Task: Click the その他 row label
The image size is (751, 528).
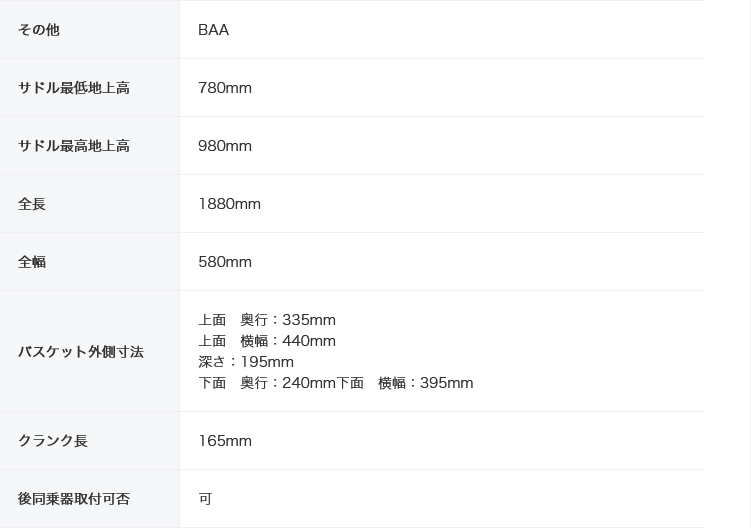Action: tap(38, 30)
